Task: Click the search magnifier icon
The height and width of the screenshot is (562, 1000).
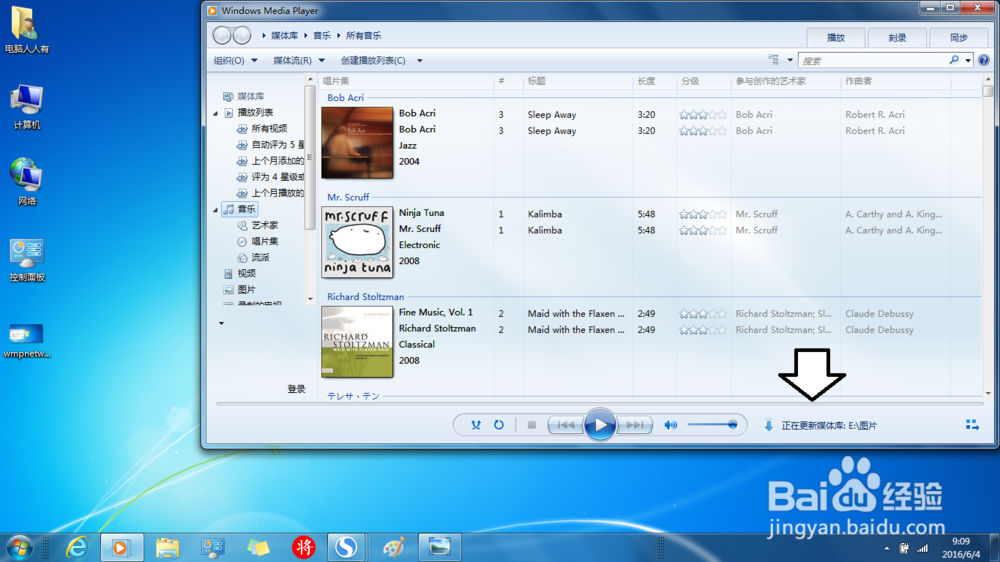Action: tap(954, 60)
